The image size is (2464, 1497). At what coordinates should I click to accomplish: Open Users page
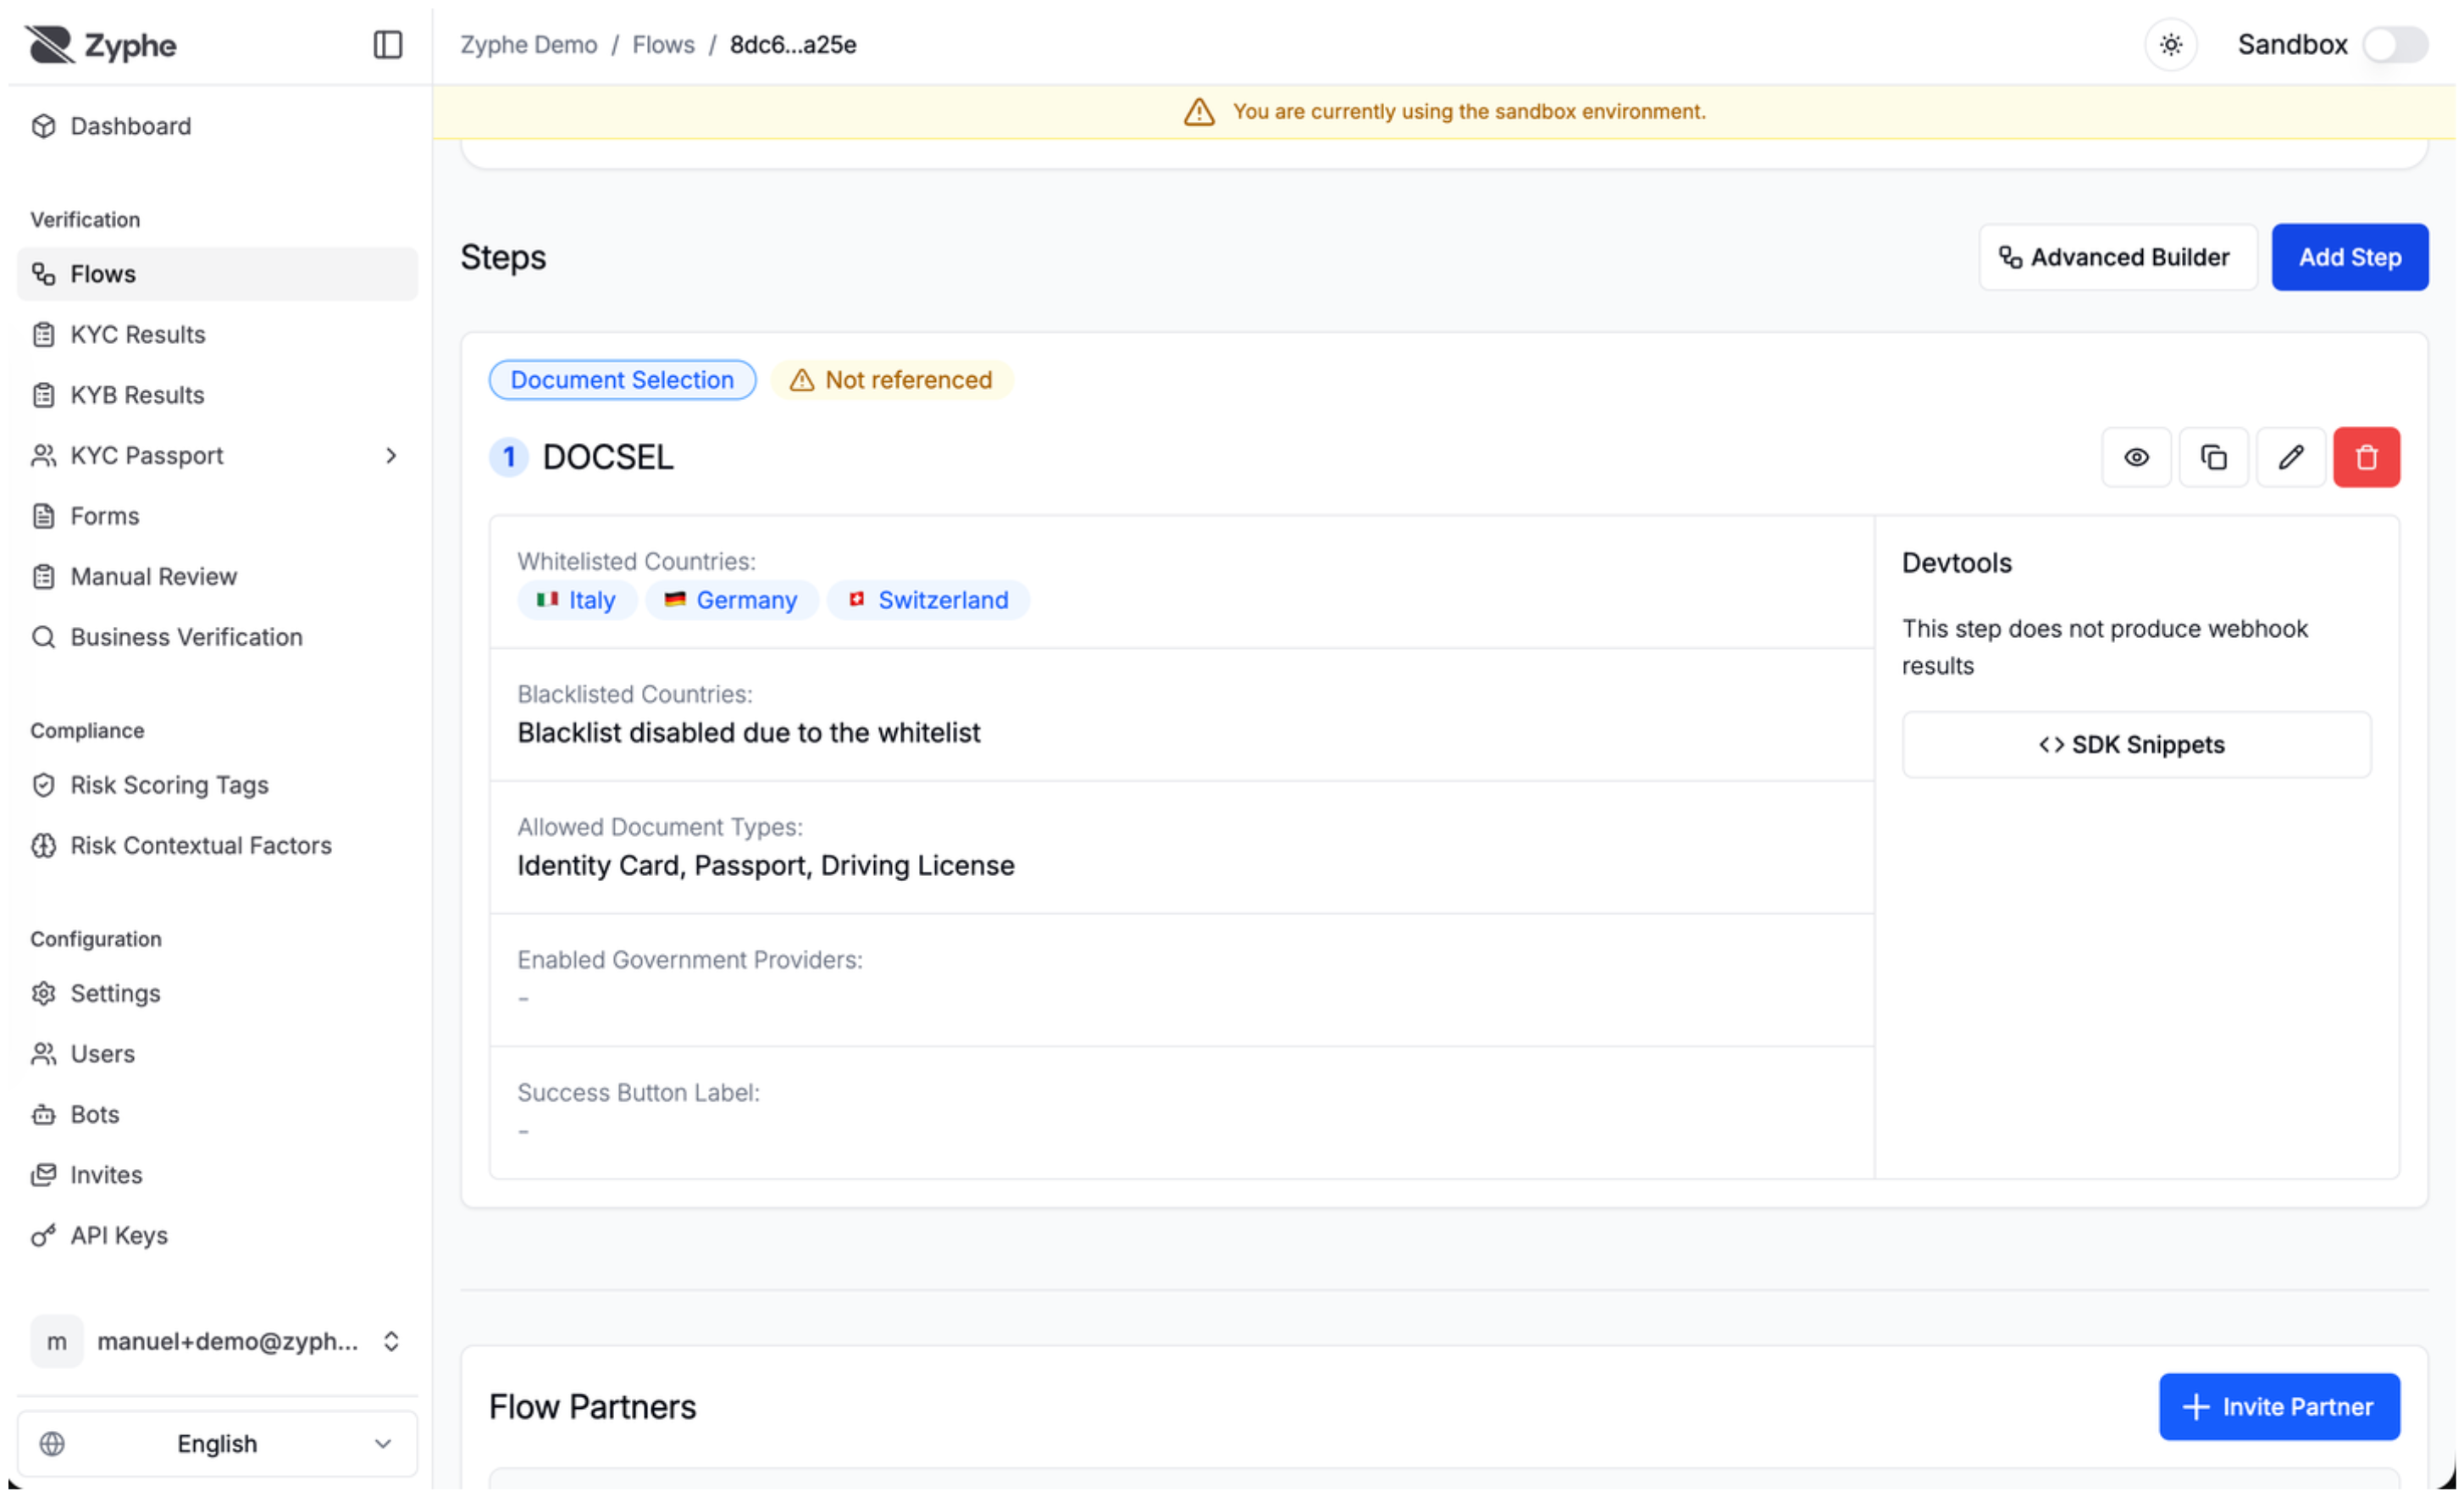tap(217, 1054)
